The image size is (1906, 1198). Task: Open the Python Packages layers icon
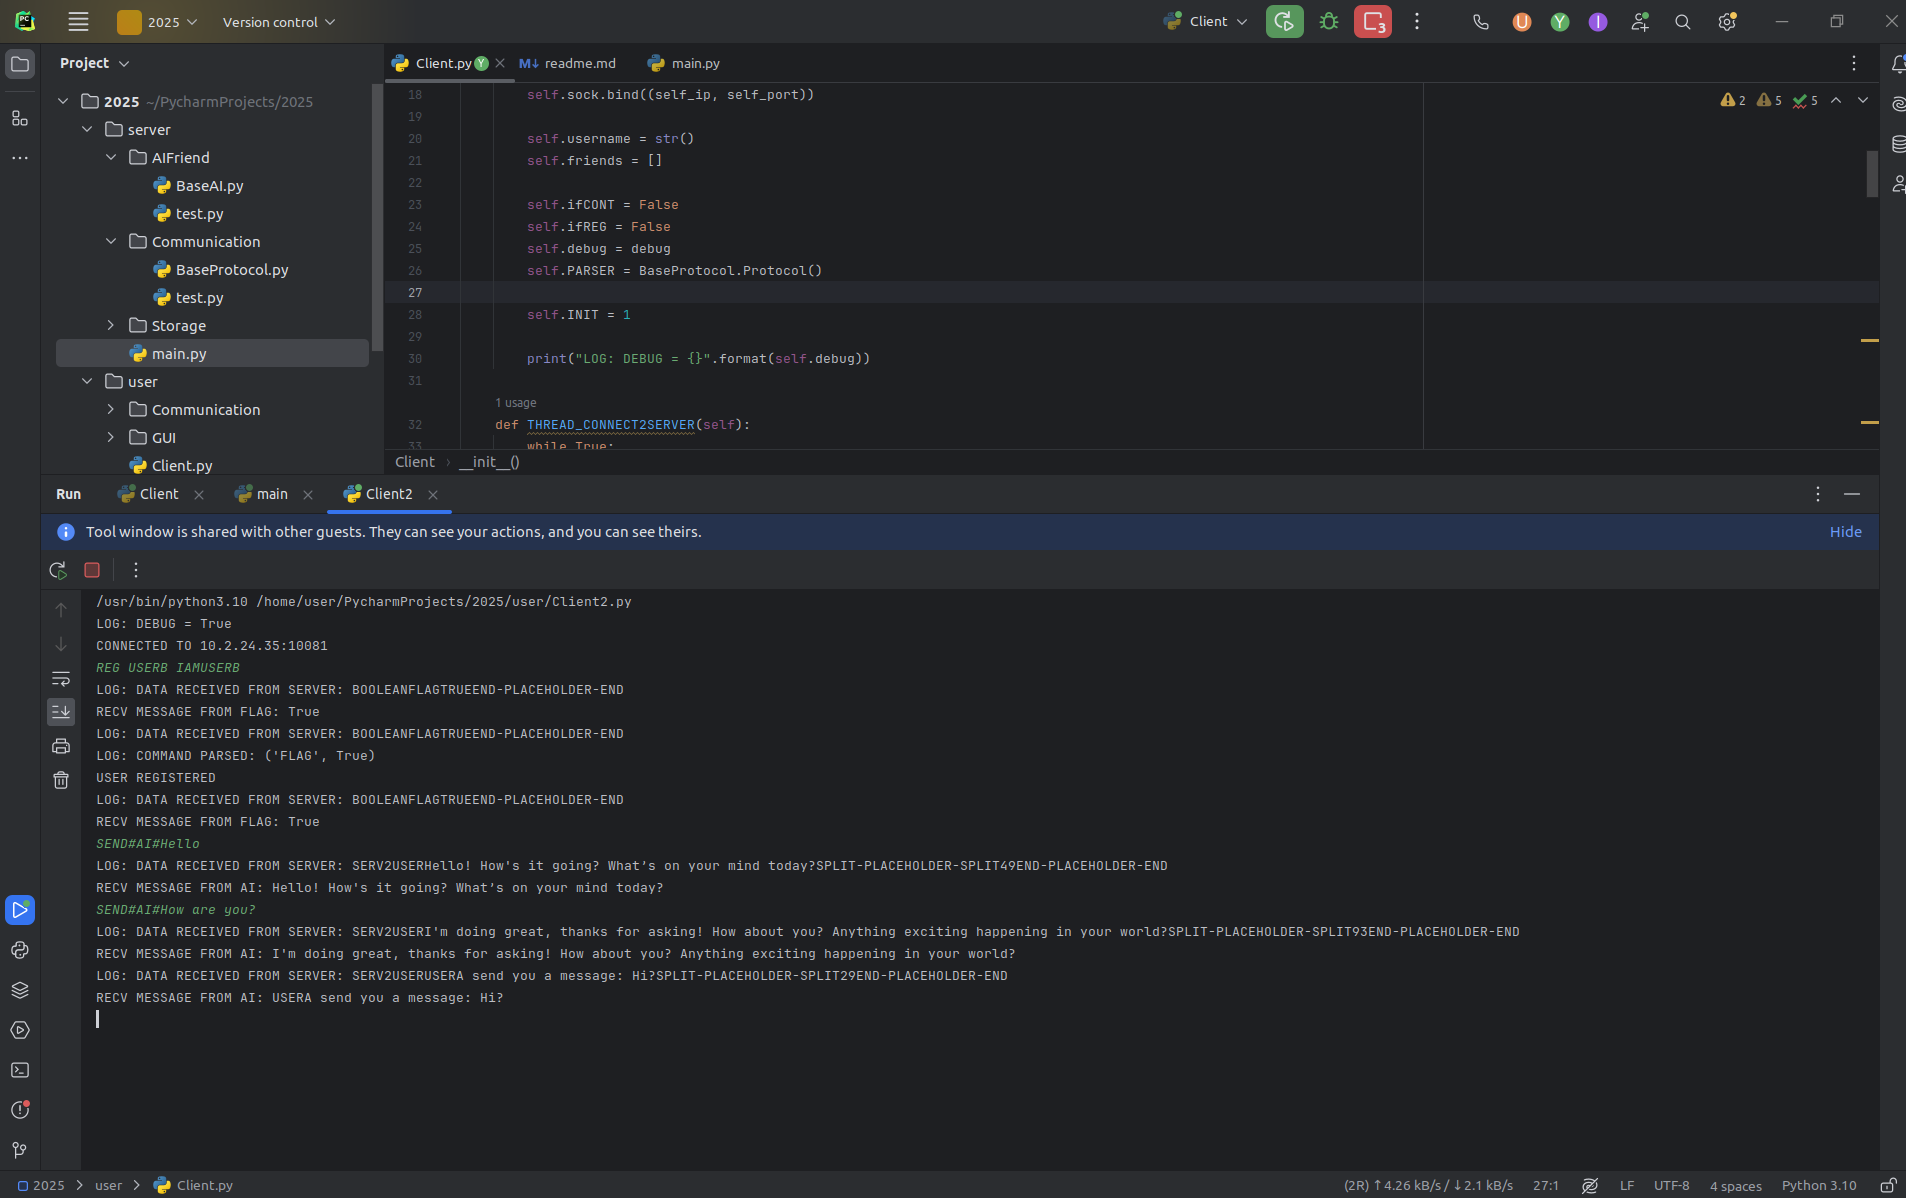point(20,990)
